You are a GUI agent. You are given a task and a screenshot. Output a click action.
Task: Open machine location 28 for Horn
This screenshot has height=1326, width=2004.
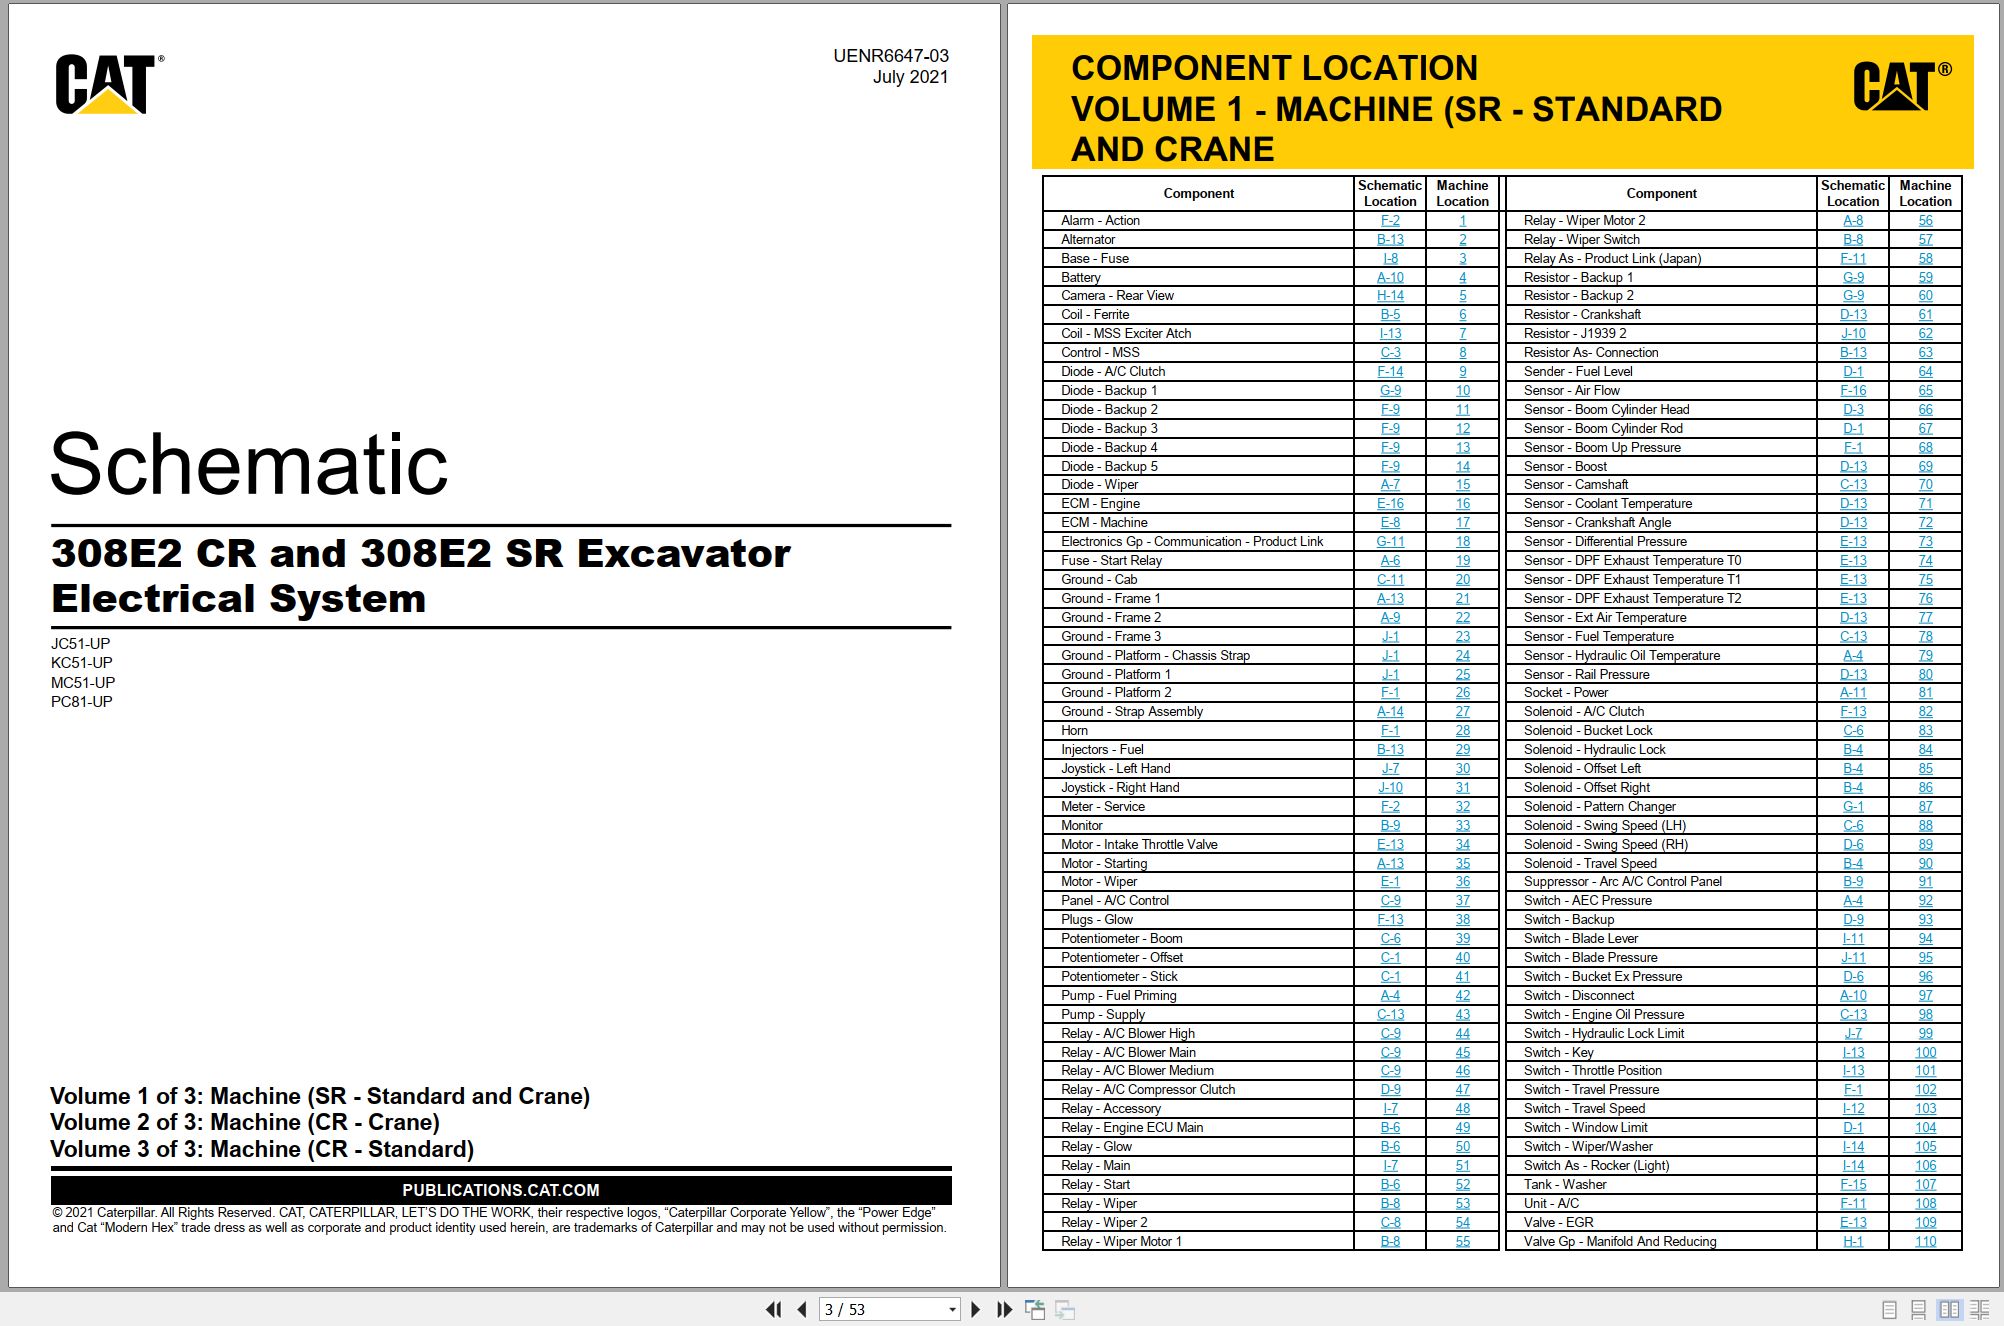point(1462,730)
